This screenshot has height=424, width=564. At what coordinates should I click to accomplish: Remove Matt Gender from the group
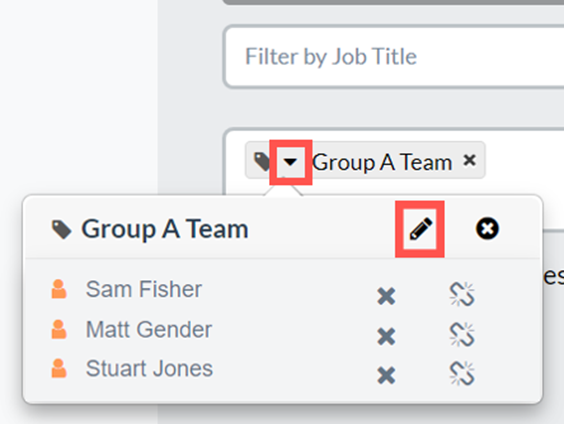point(386,336)
